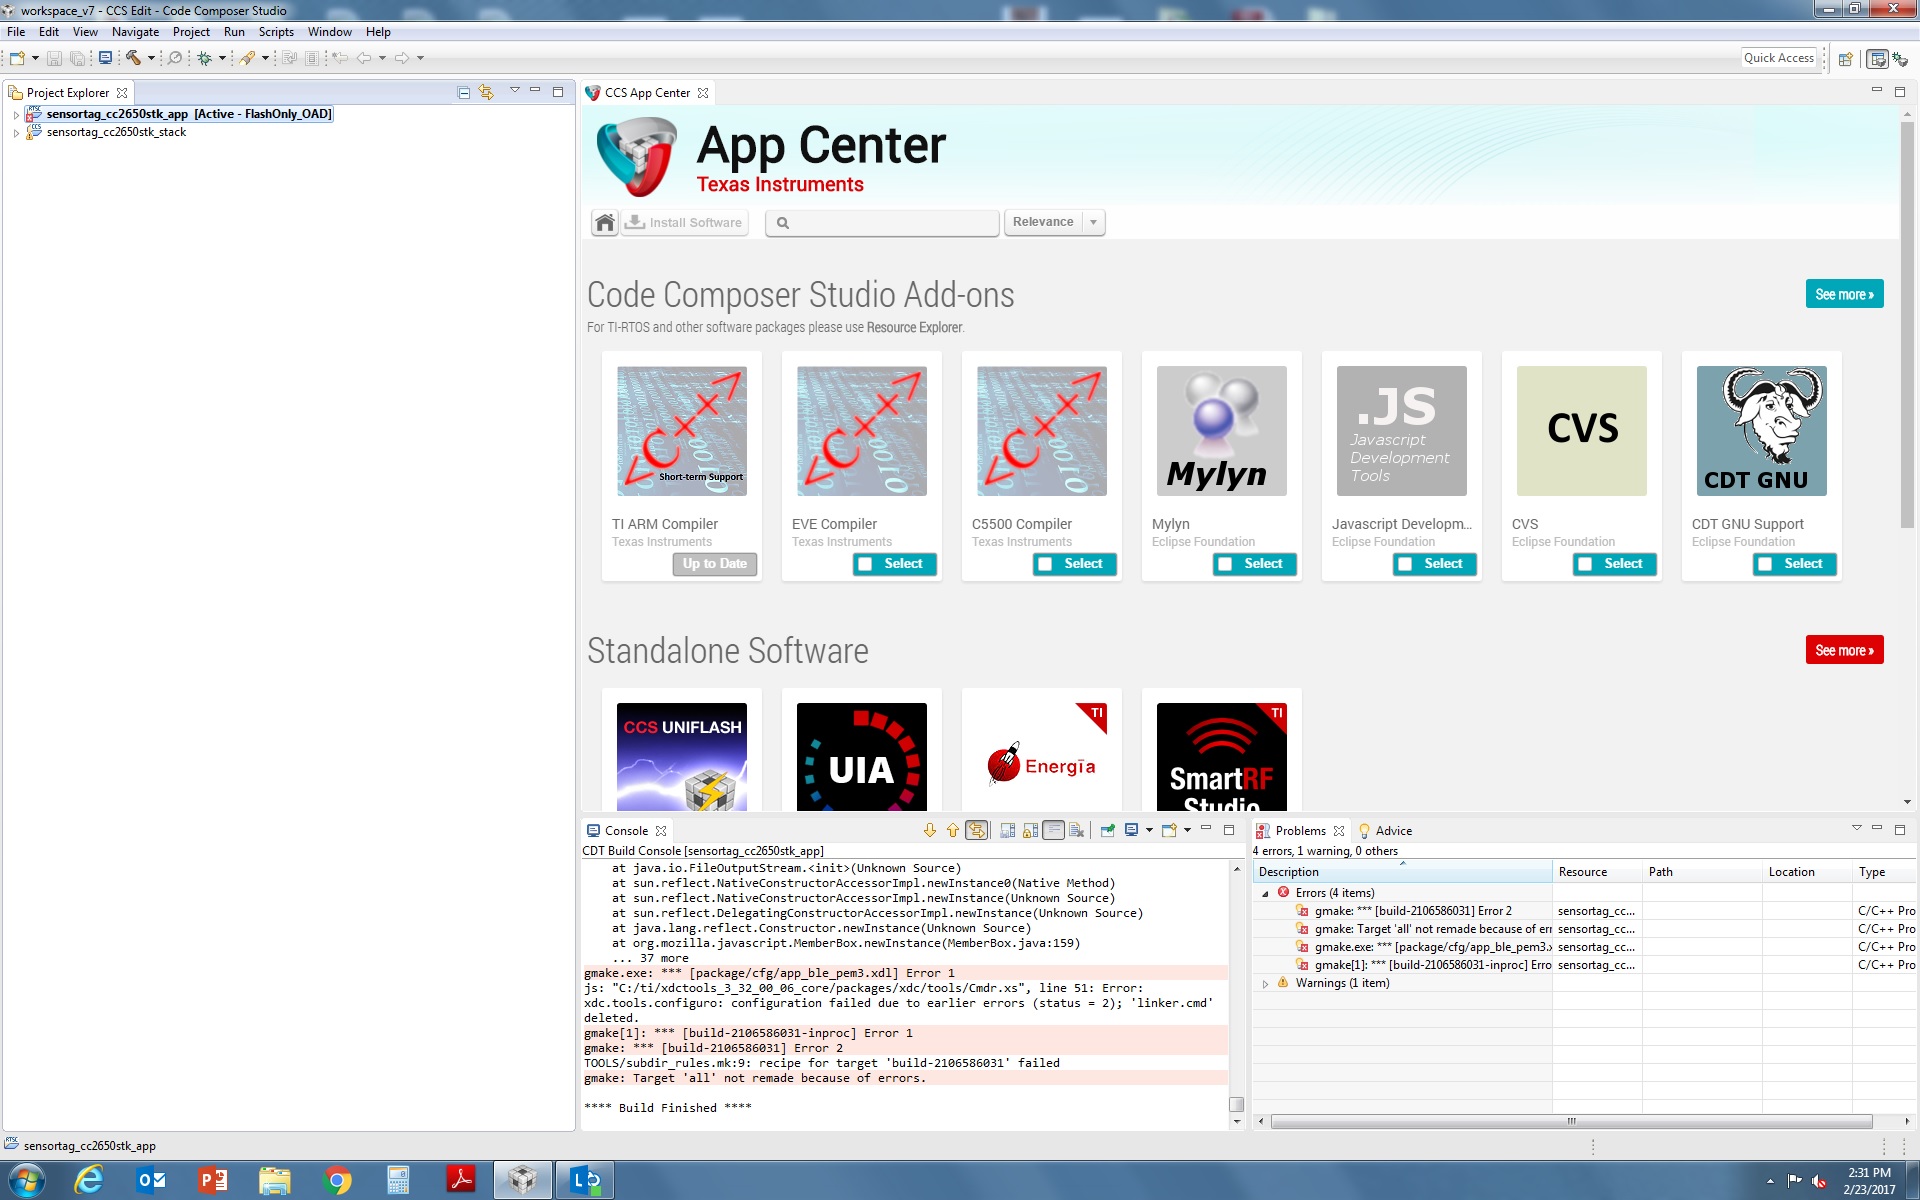Tick the Mylyn Select checkbox

[1224, 564]
